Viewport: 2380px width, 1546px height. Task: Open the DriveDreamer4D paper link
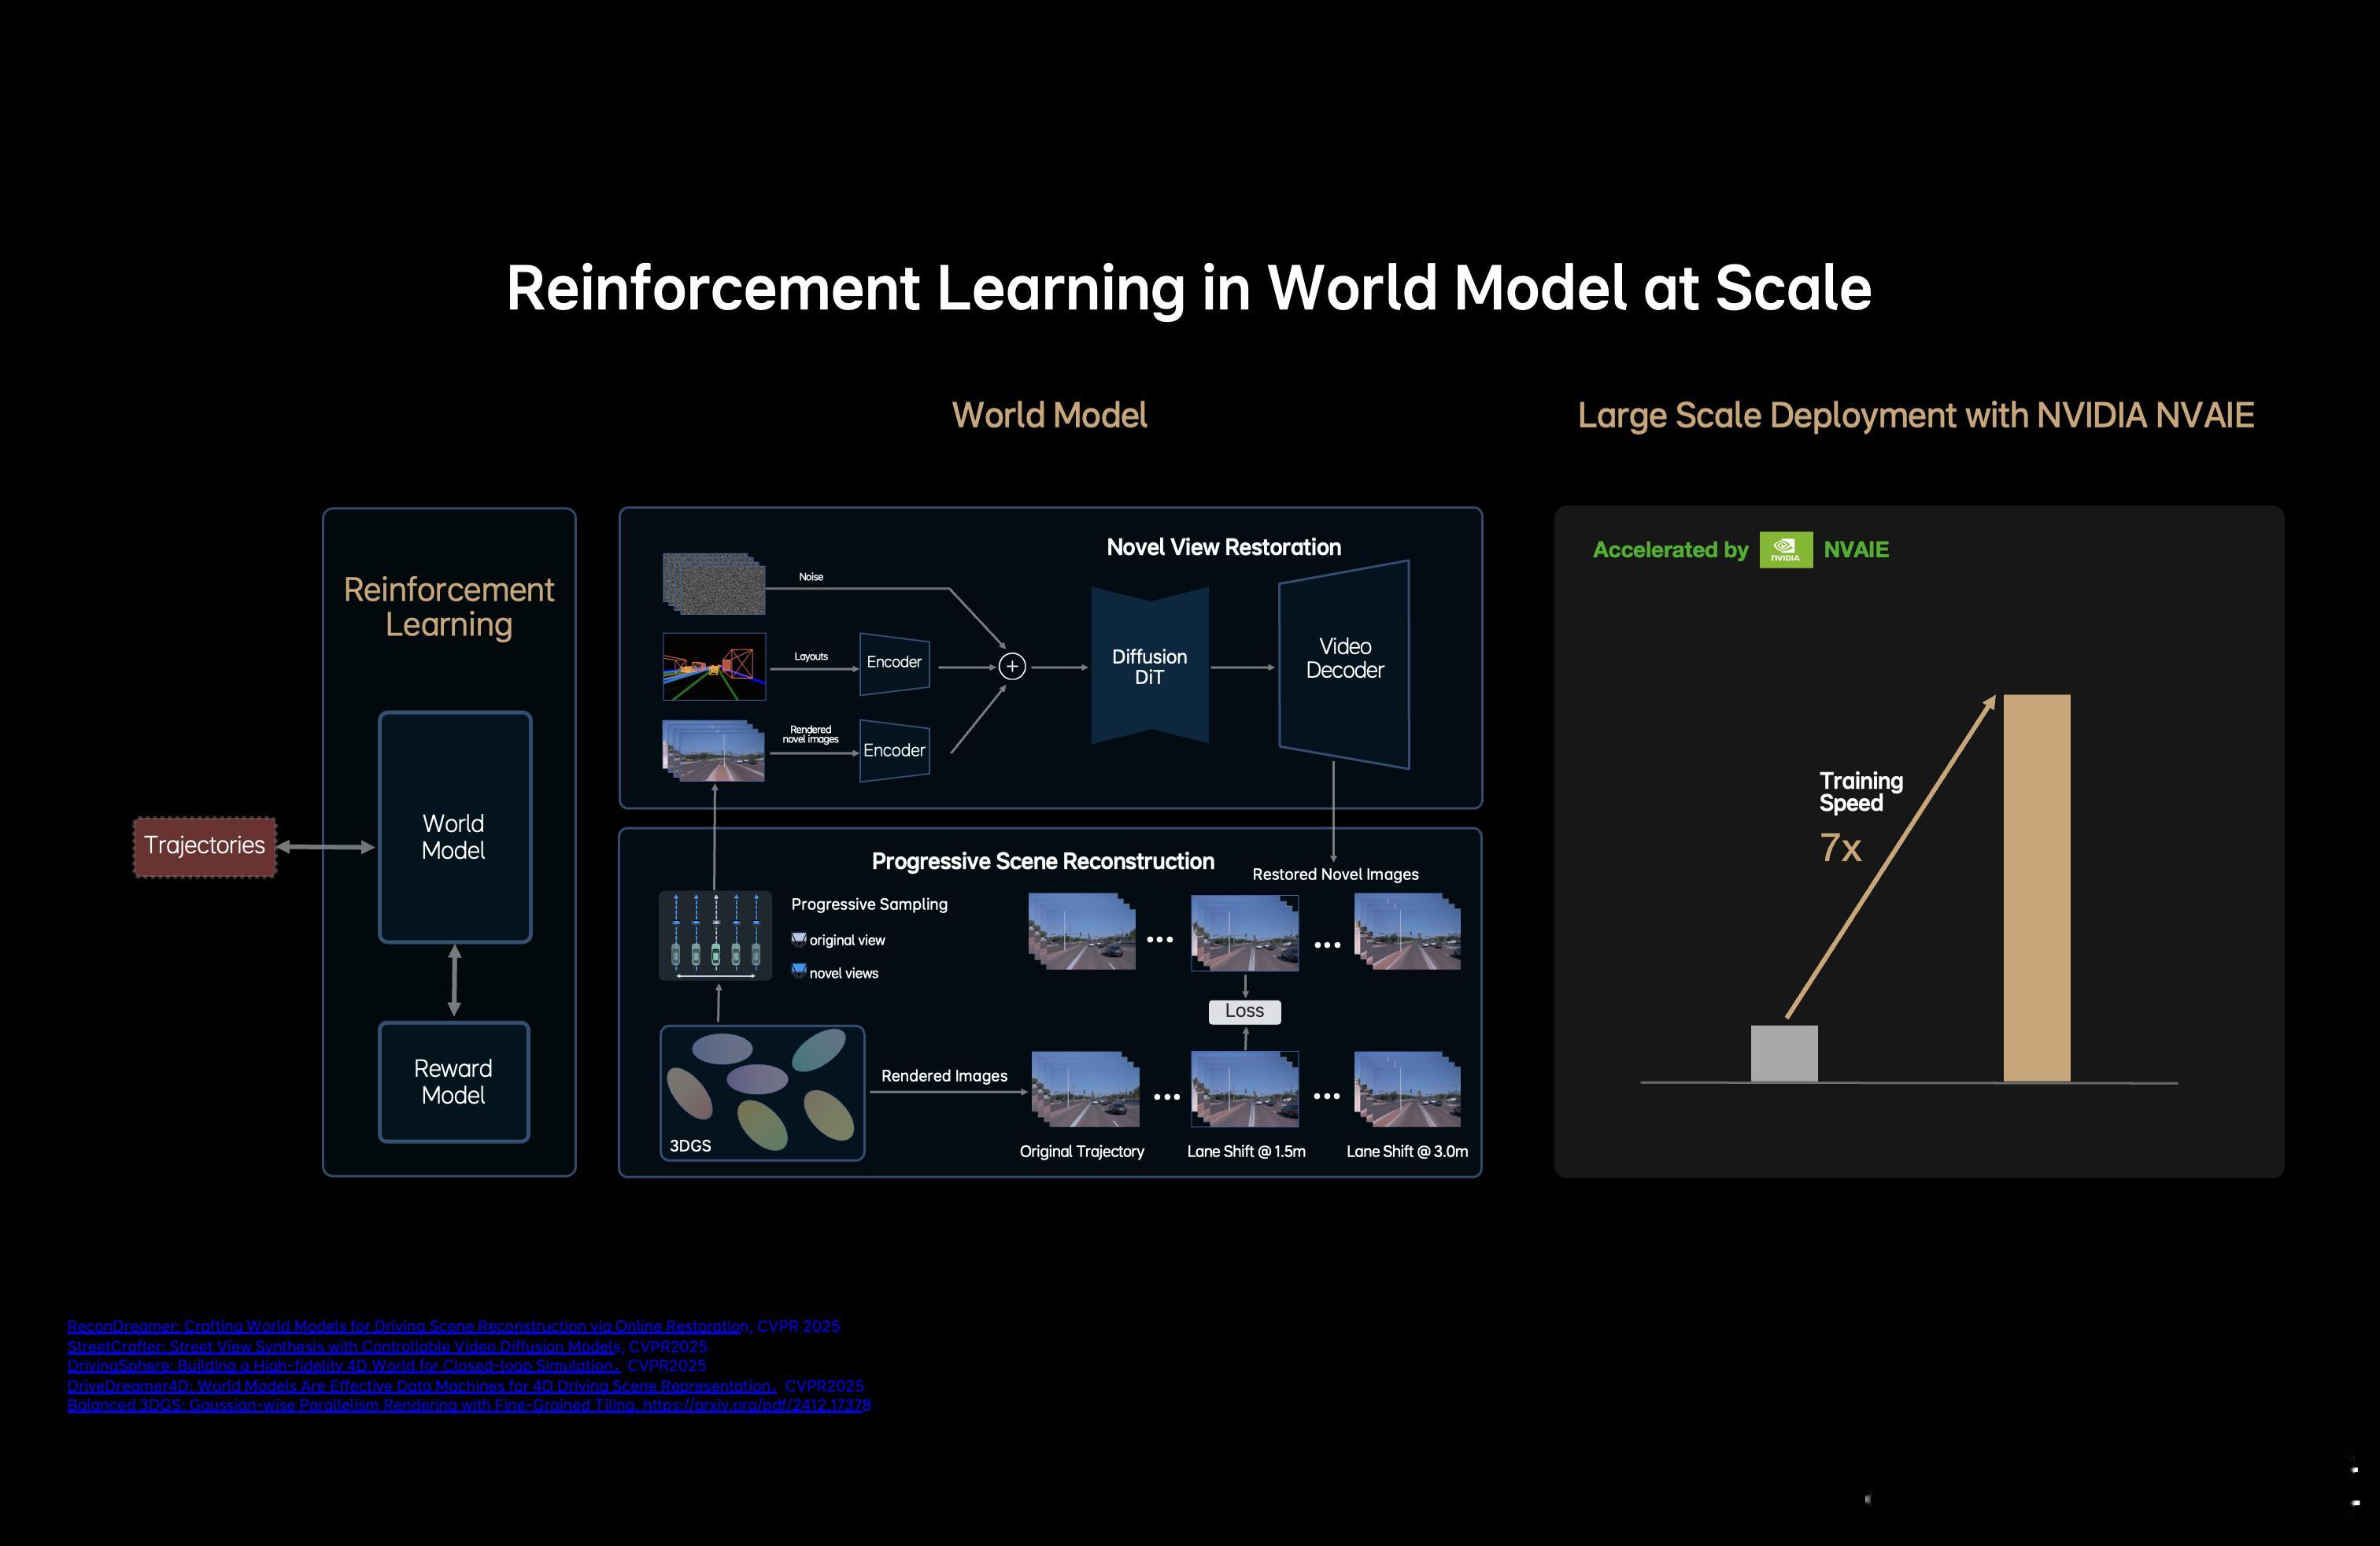421,1385
